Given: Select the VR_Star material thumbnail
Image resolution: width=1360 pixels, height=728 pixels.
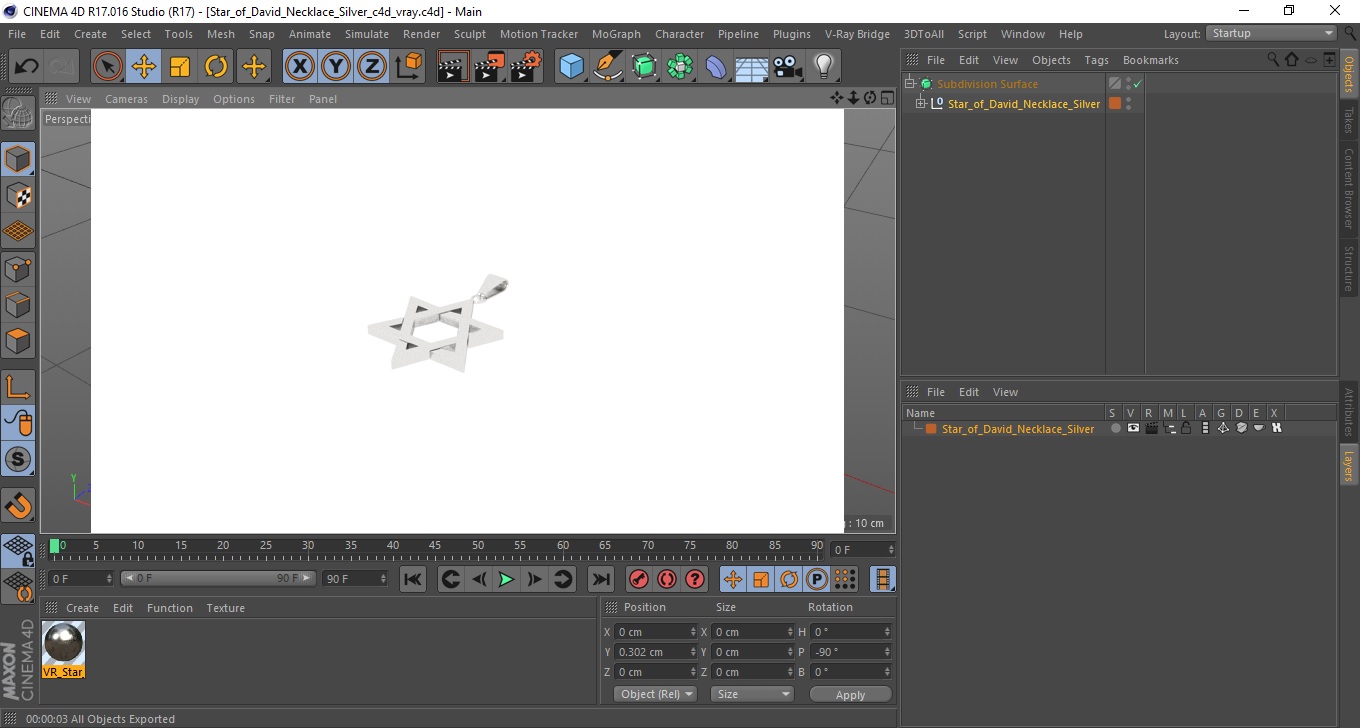Looking at the screenshot, I should 63,642.
